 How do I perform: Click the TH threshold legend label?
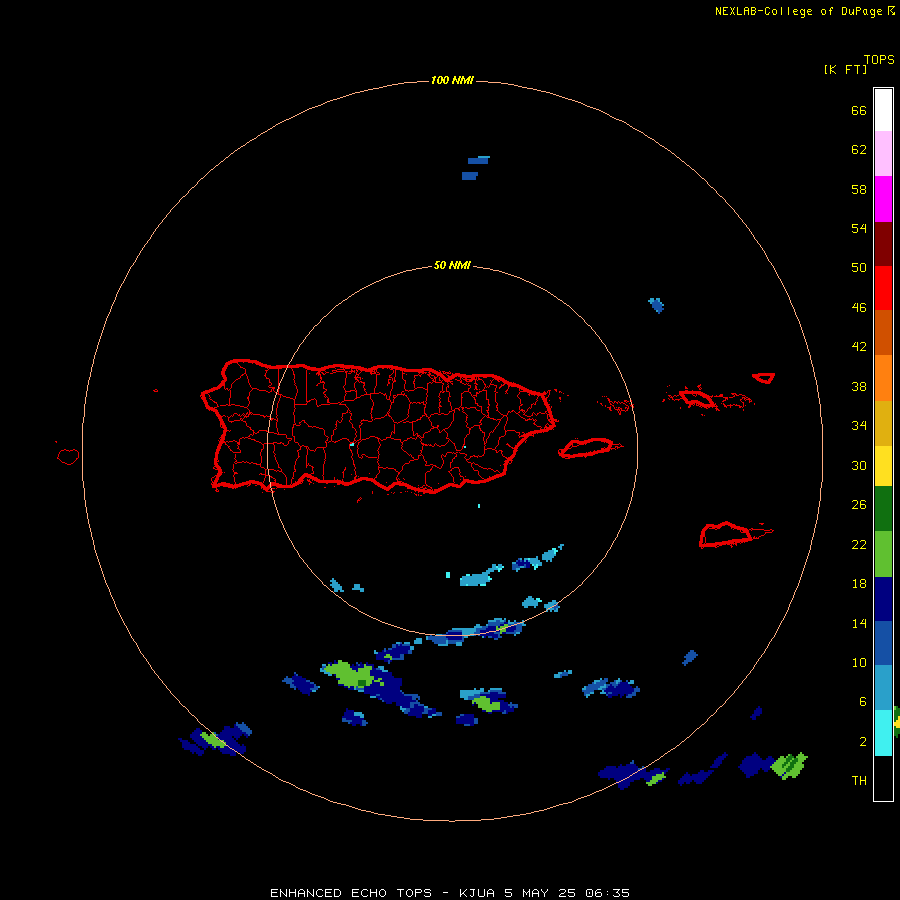pos(859,781)
